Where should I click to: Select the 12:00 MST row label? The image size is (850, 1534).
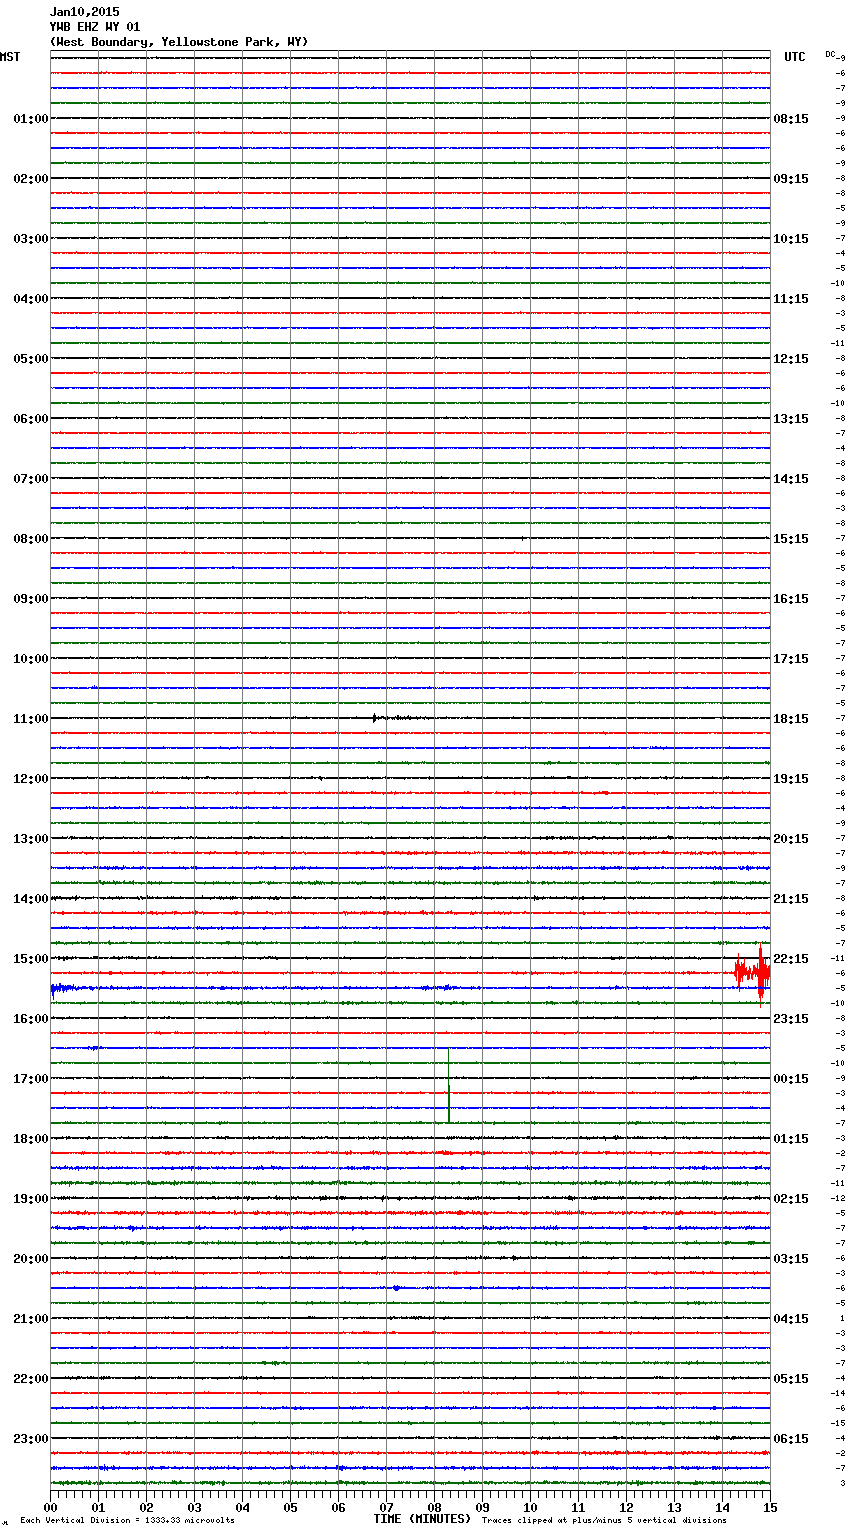click(30, 779)
